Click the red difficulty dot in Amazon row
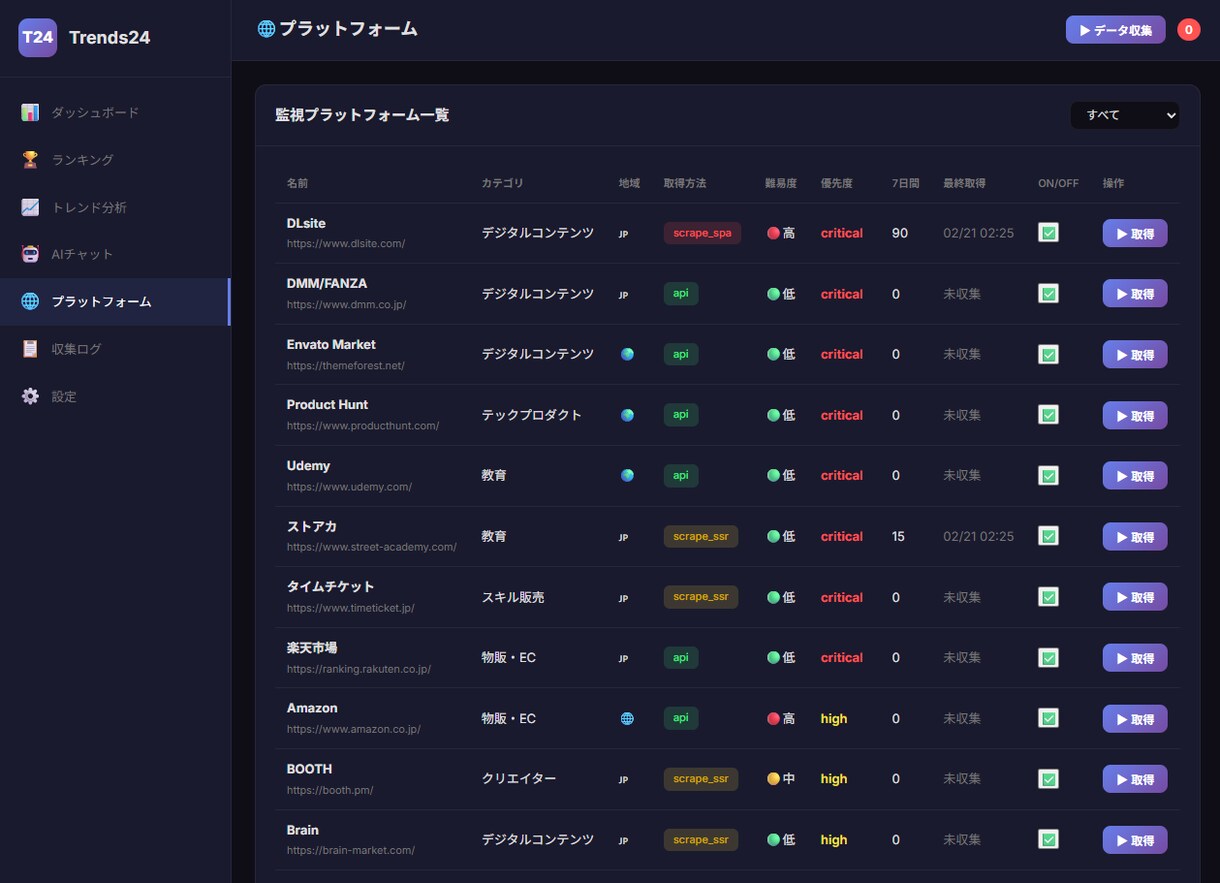Screen dimensions: 1220x883 (773, 718)
